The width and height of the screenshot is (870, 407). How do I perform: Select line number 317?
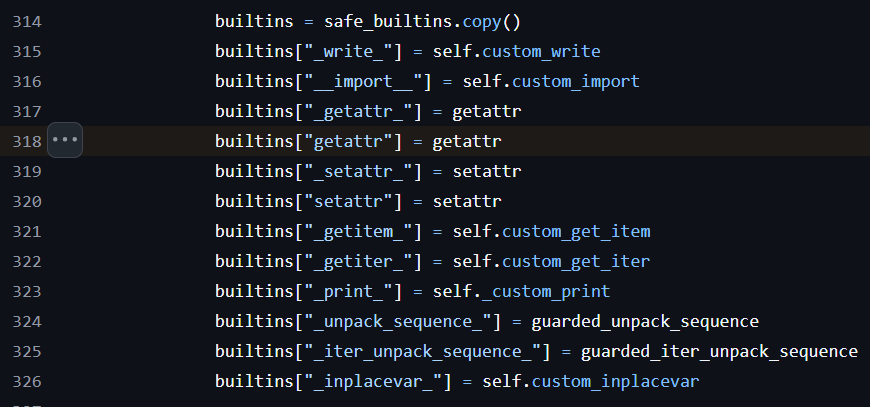[x=27, y=111]
